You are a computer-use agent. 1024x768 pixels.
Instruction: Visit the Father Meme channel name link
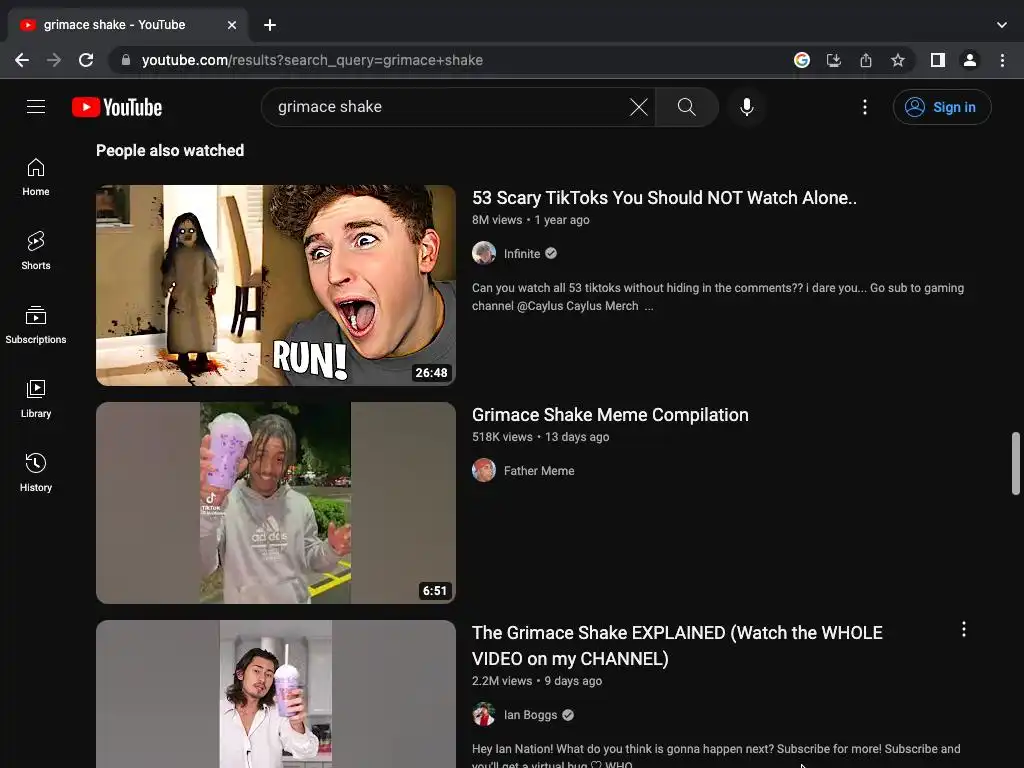(539, 471)
